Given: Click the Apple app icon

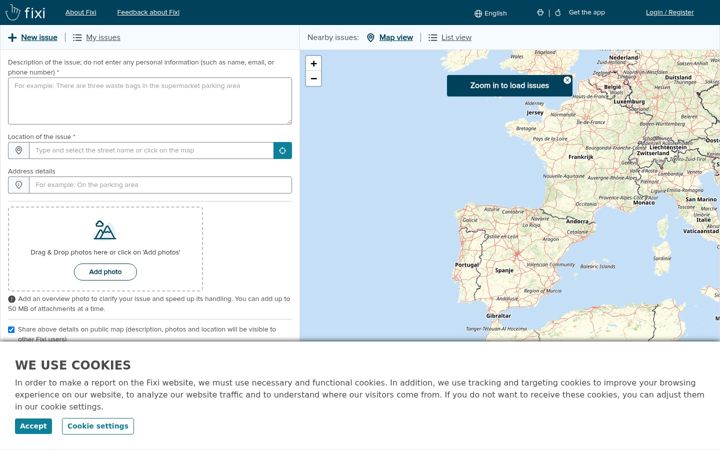Looking at the screenshot, I should (x=557, y=12).
